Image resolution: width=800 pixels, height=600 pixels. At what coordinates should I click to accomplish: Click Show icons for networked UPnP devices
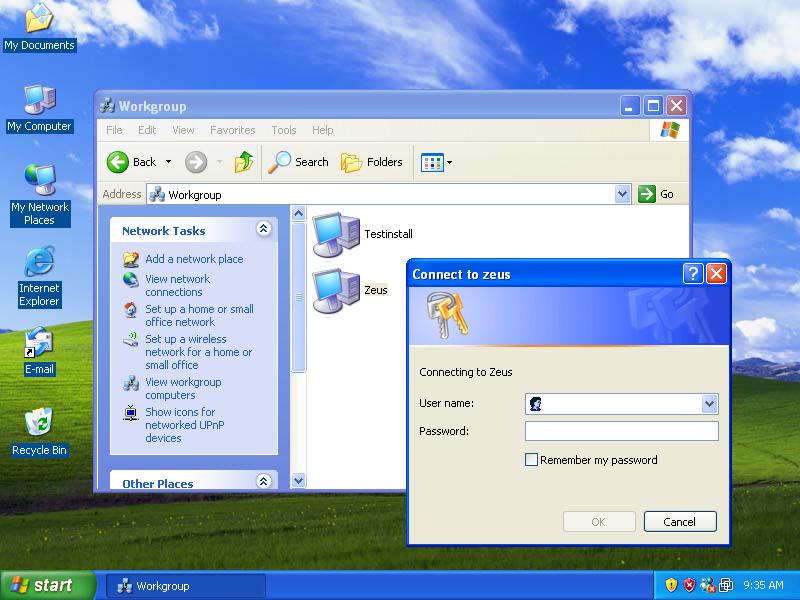(185, 425)
